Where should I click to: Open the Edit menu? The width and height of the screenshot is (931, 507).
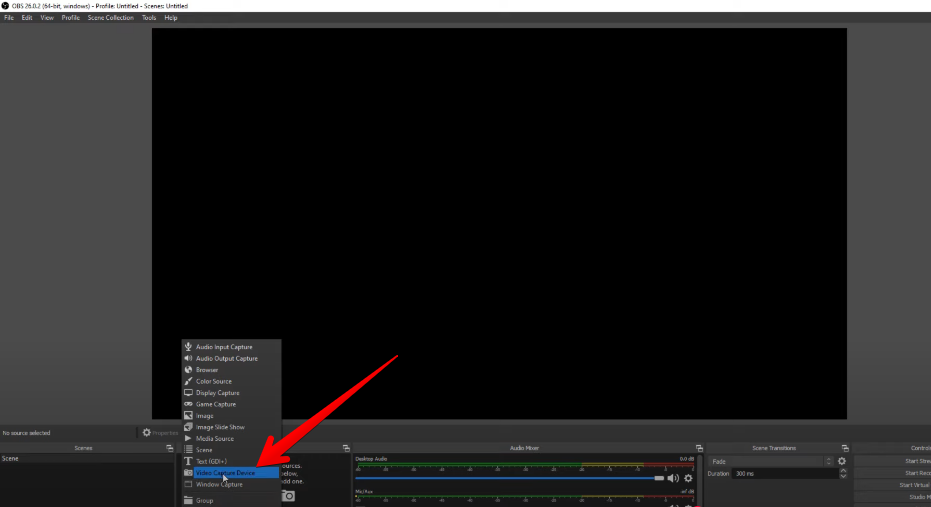tap(27, 18)
